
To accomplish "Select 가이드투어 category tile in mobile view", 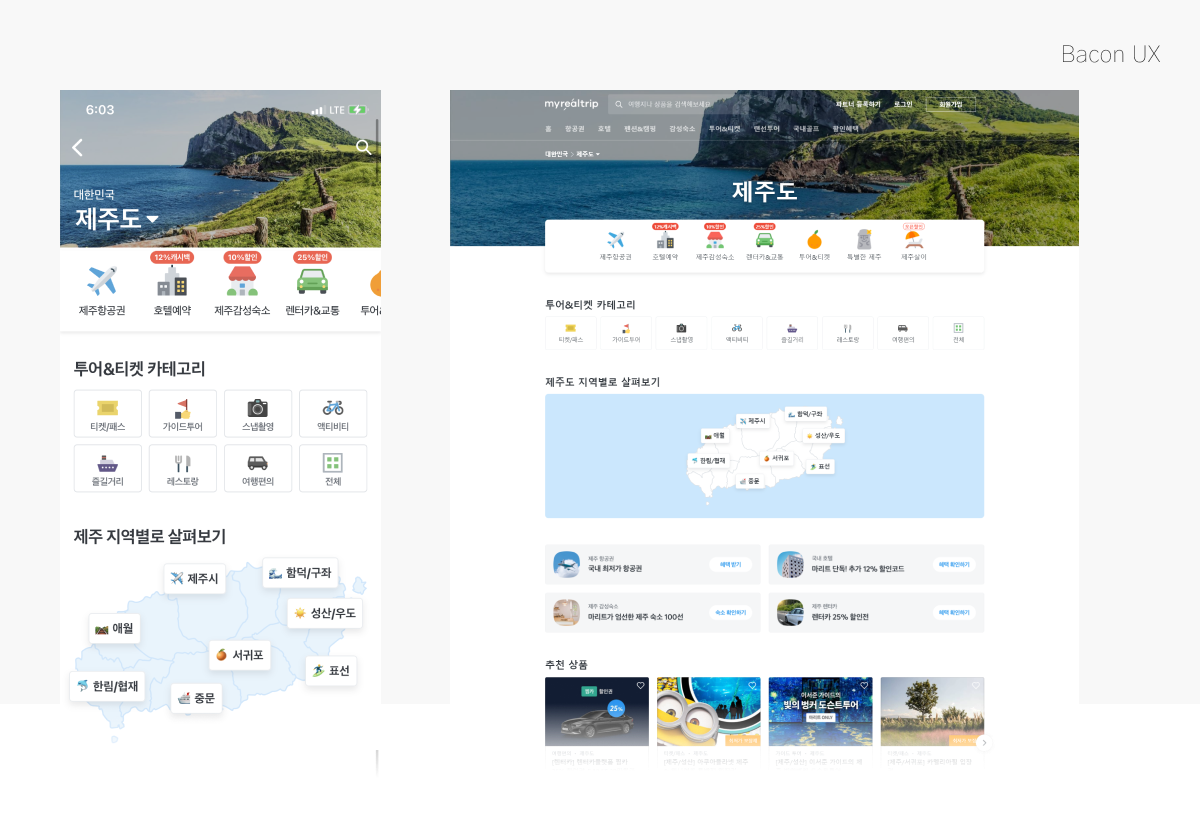I will 183,414.
